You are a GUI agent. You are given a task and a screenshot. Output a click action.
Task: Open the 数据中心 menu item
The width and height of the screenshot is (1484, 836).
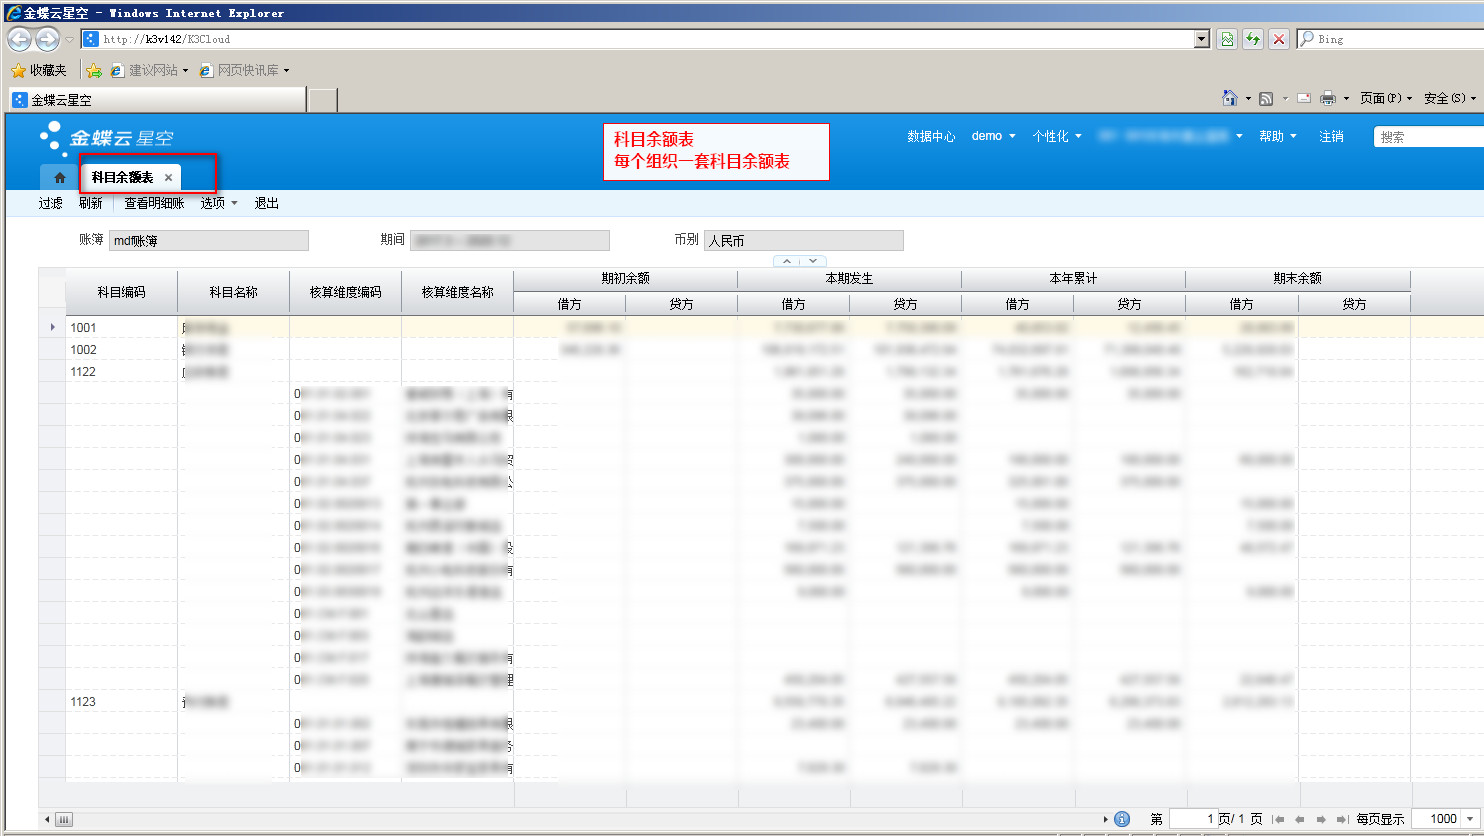(931, 136)
